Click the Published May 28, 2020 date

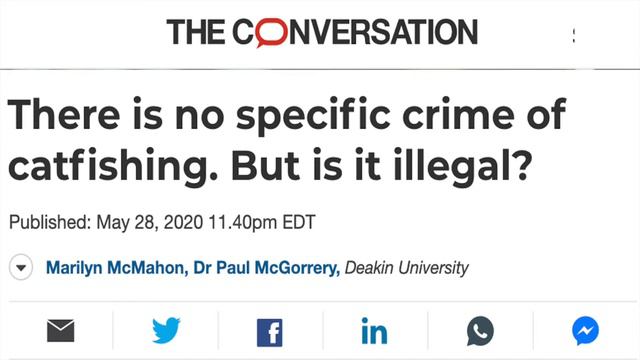tap(162, 222)
